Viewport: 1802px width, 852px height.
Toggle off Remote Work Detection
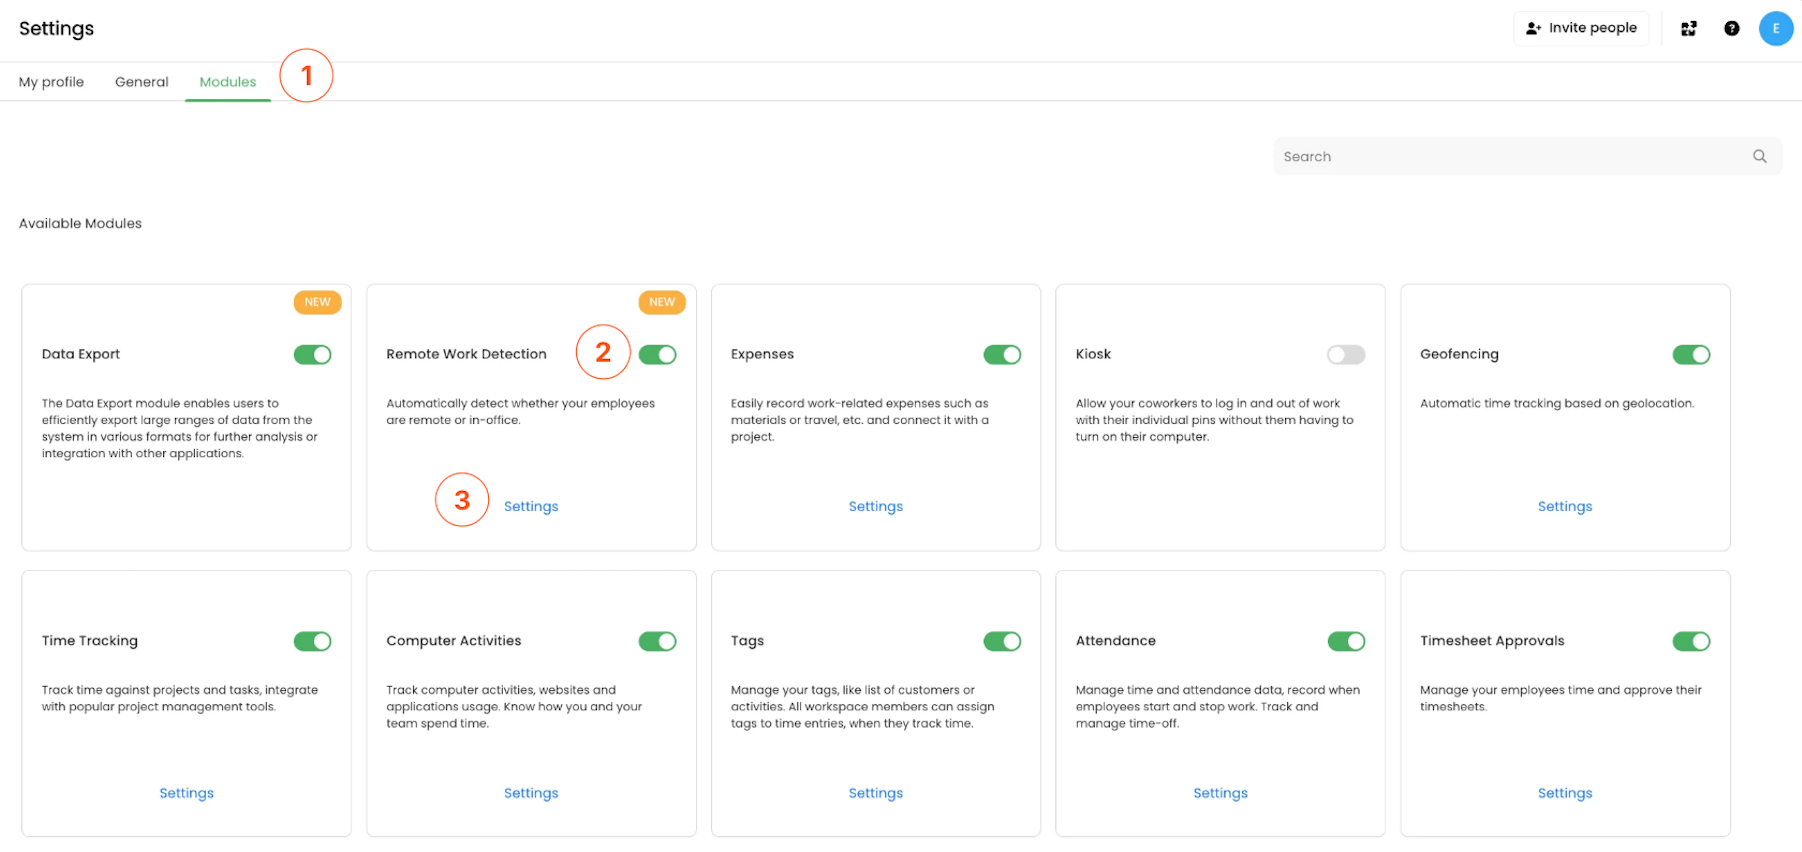point(657,354)
